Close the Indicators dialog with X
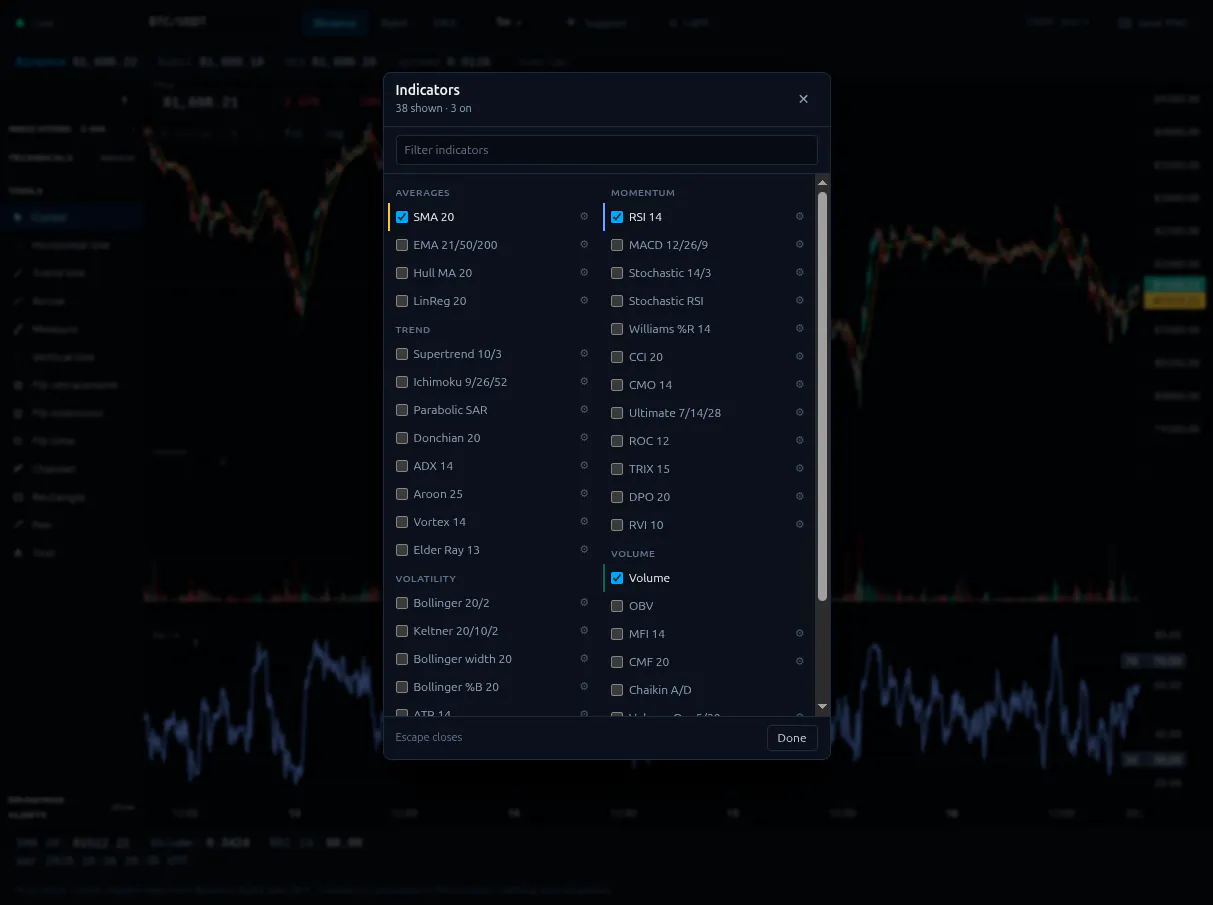 click(x=804, y=99)
